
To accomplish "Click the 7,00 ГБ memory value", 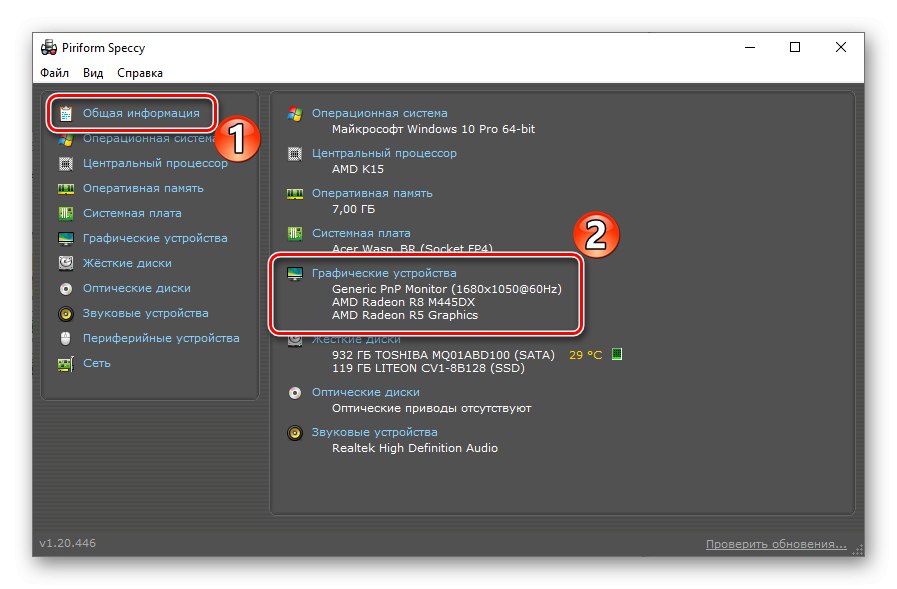I will point(354,209).
